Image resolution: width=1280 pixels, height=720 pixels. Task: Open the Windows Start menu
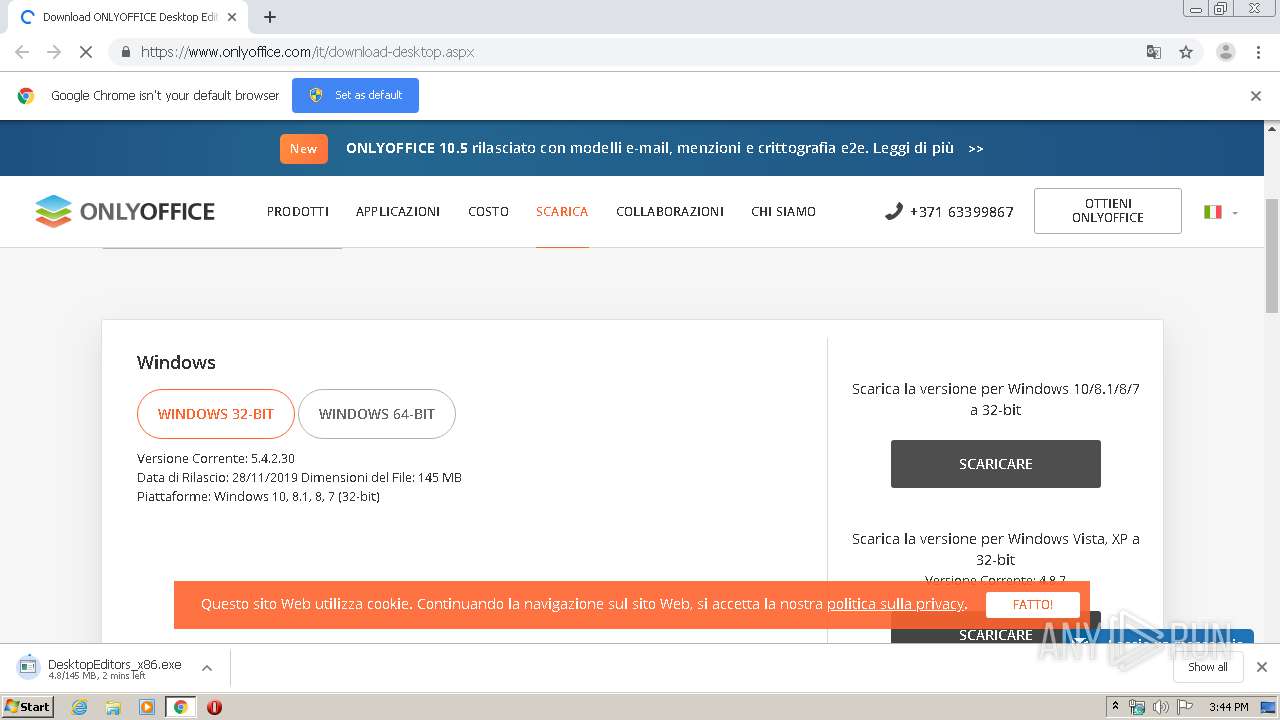[28, 706]
